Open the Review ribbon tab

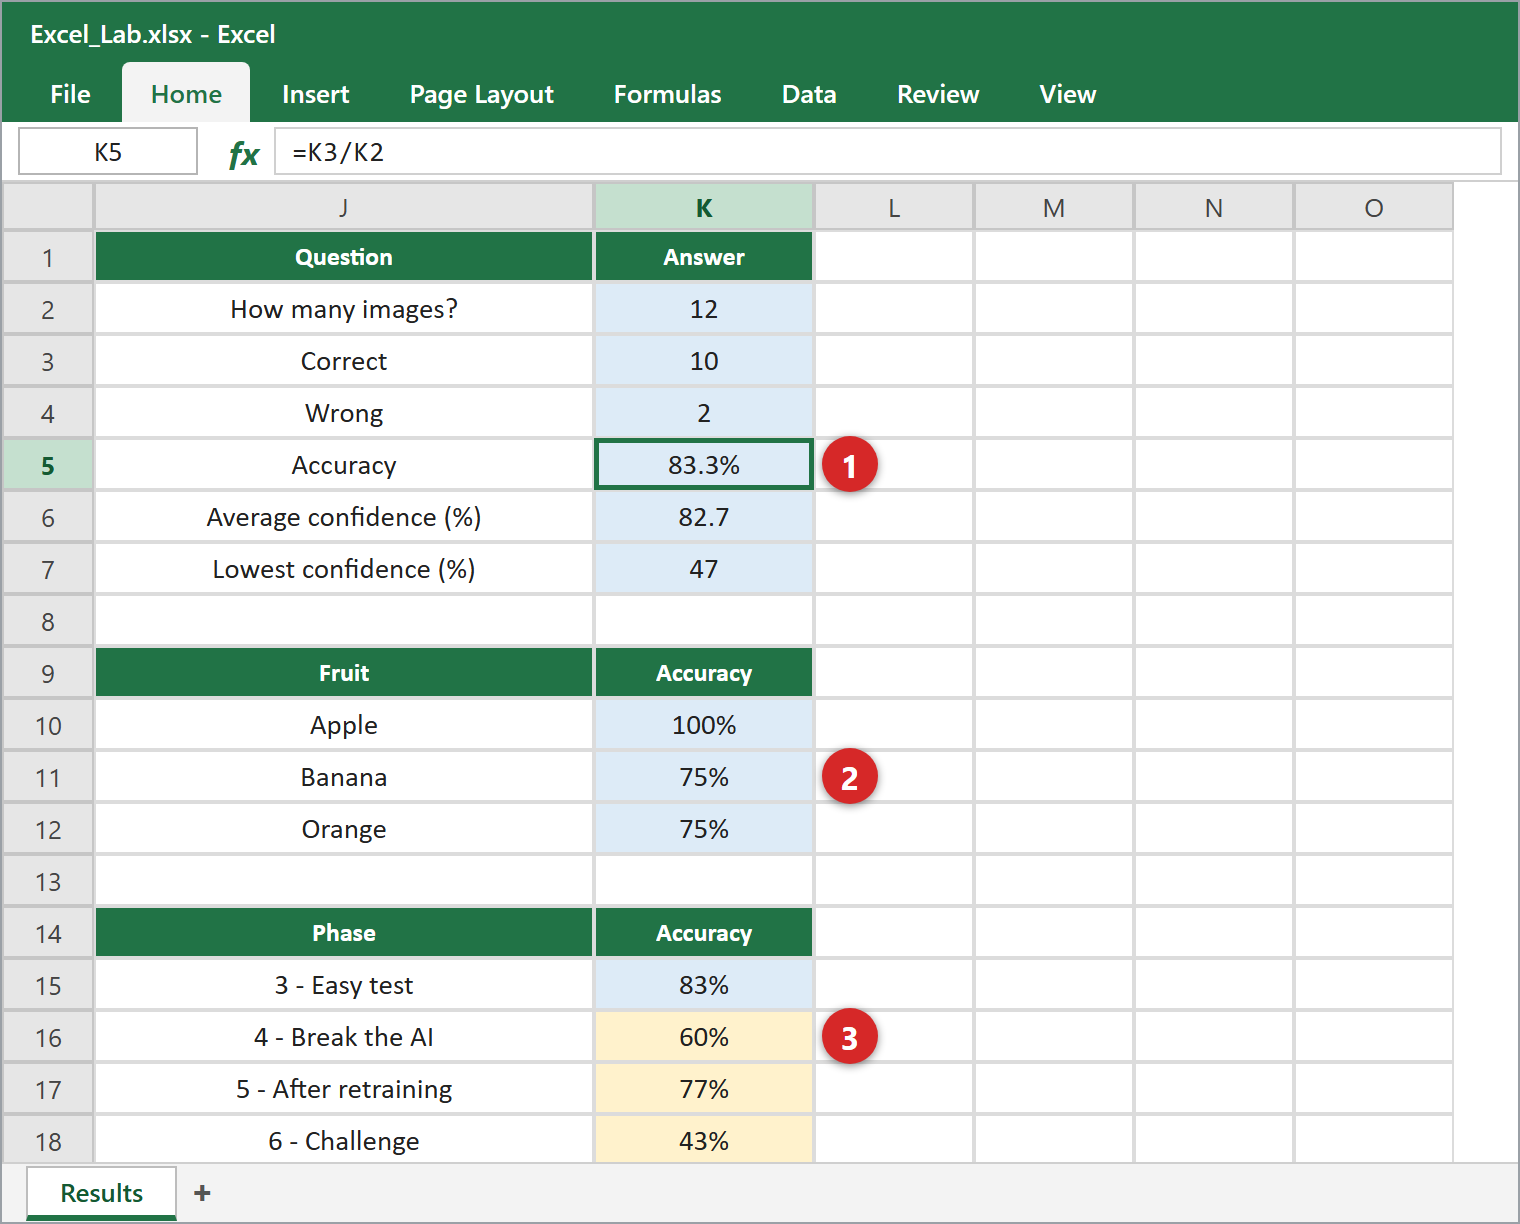pos(938,94)
